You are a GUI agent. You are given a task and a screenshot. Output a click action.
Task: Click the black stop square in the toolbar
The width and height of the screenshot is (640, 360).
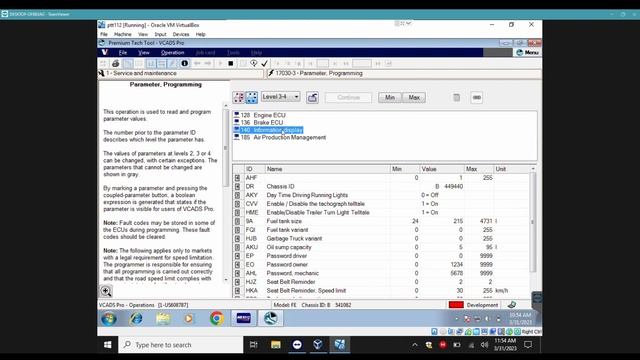(x=231, y=64)
